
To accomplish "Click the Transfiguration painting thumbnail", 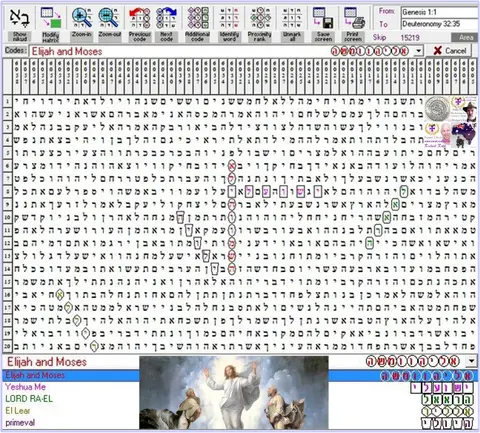I will pos(234,392).
